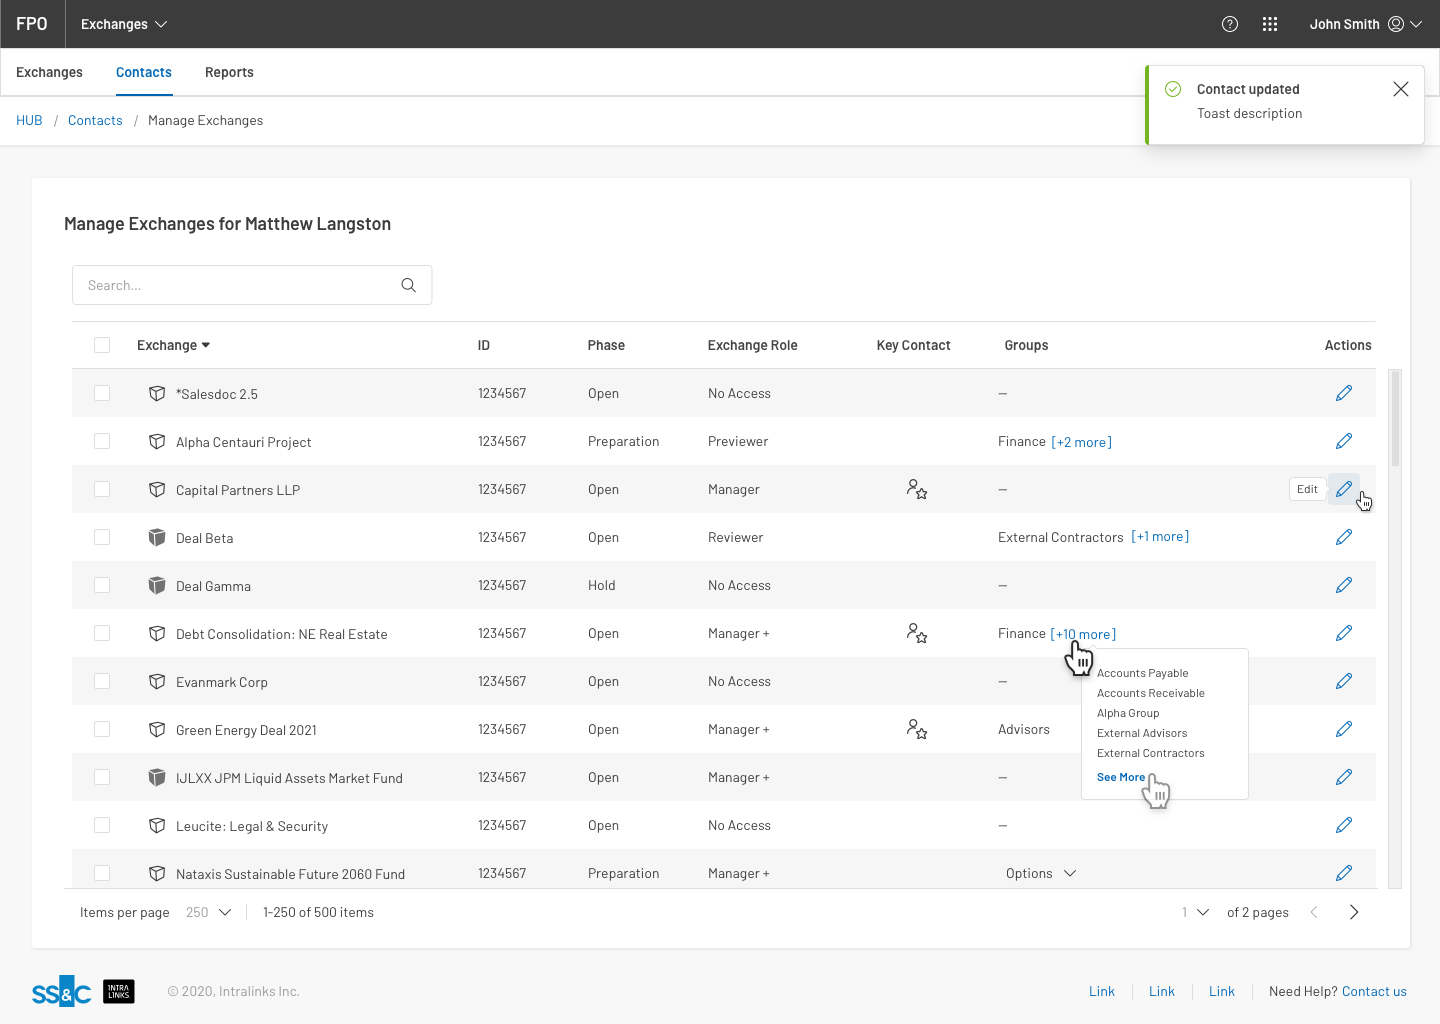Image resolution: width=1440 pixels, height=1024 pixels.
Task: Open the Reports tab
Action: 229,72
